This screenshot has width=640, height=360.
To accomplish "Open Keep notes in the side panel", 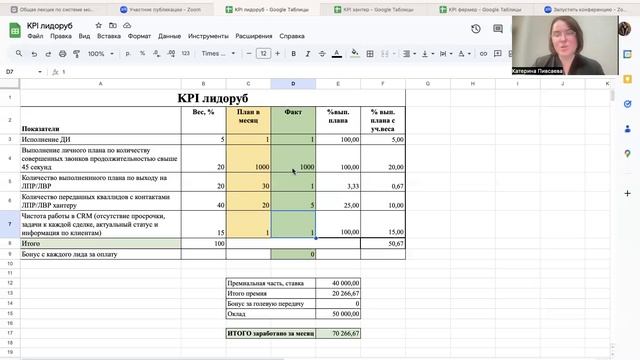I will (x=628, y=79).
